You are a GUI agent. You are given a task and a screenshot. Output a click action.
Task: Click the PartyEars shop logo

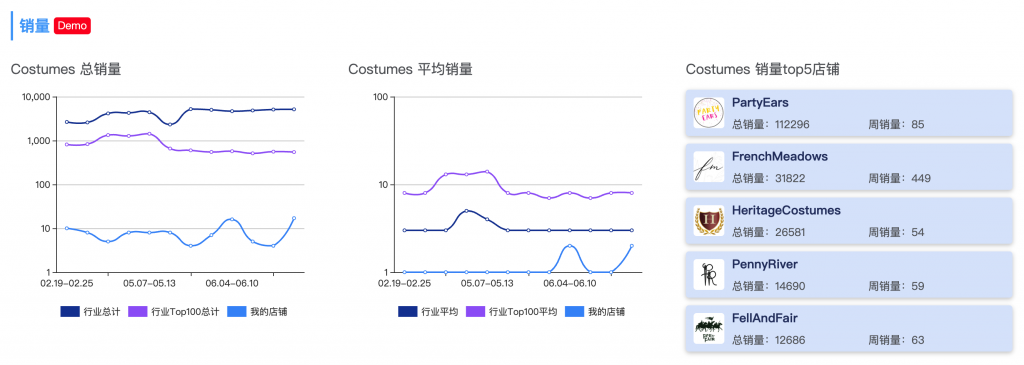tap(709, 113)
